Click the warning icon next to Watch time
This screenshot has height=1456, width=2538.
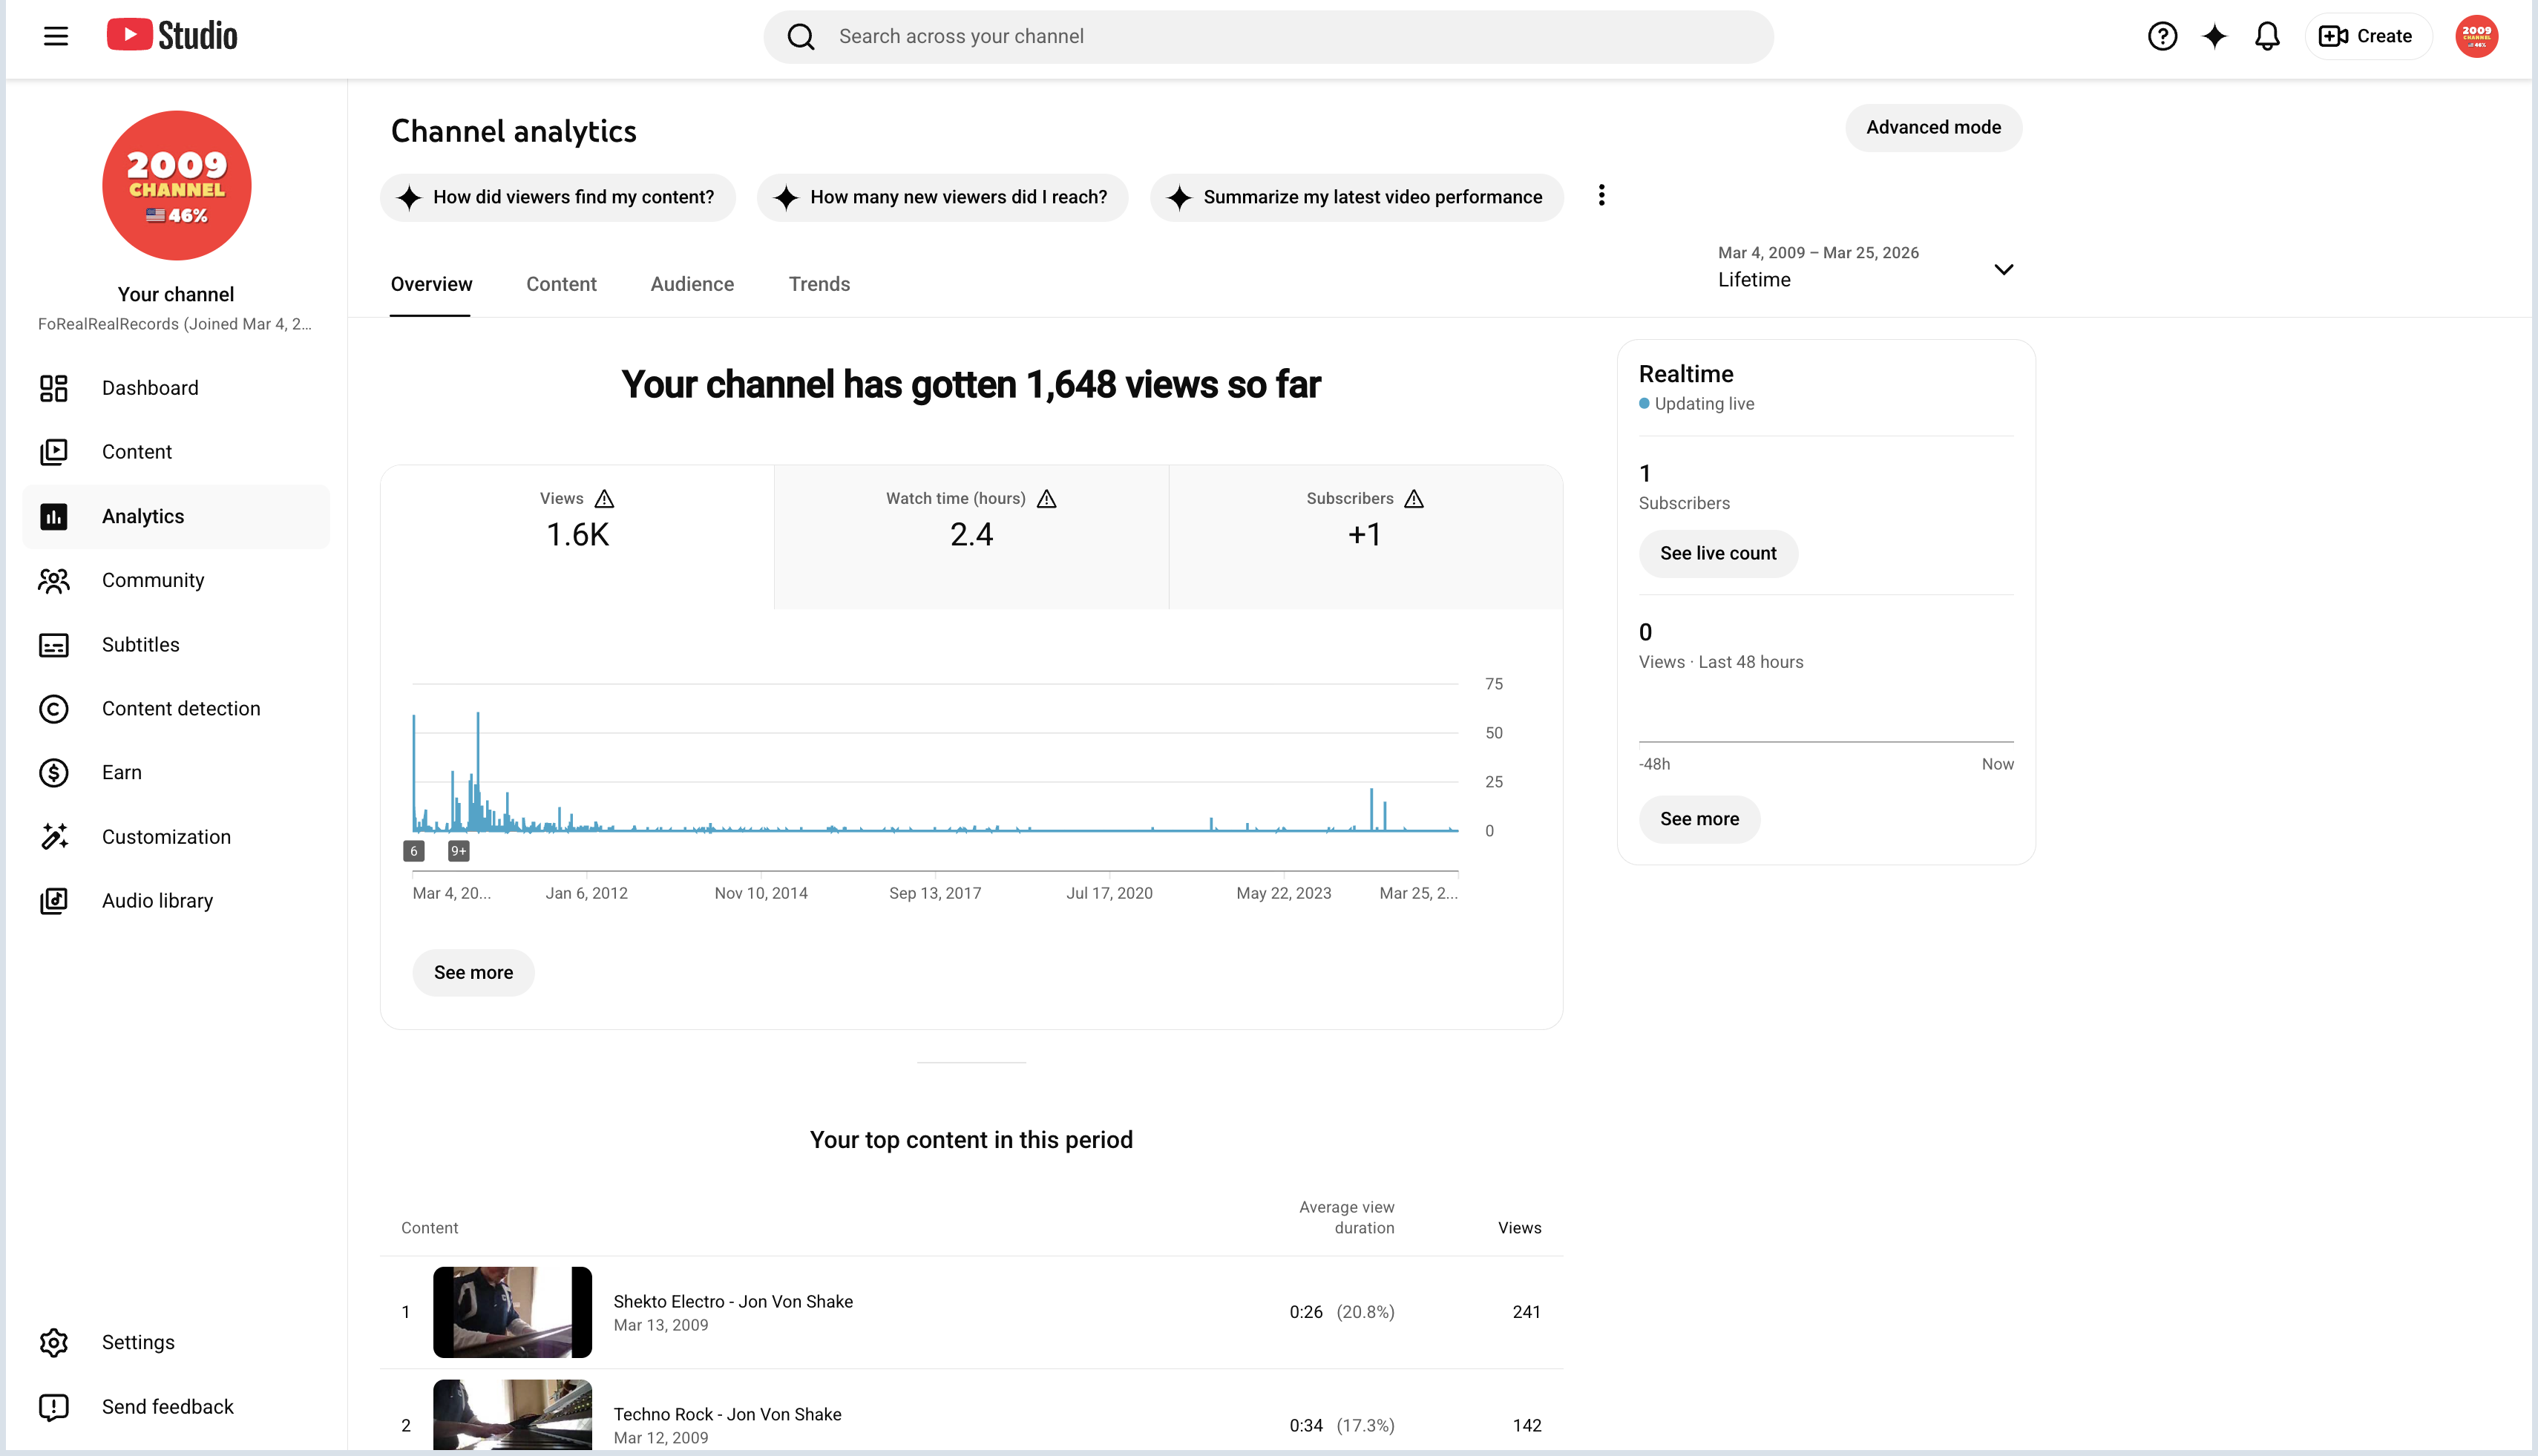pos(1046,499)
